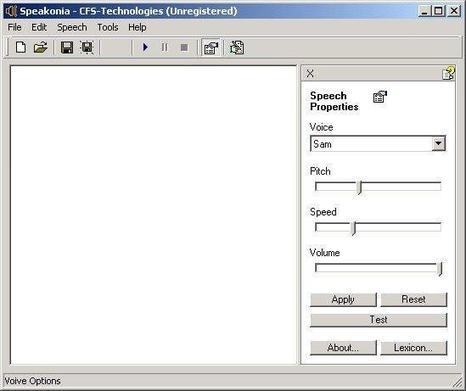Pause speech playback
The height and width of the screenshot is (391, 466).
click(x=164, y=47)
